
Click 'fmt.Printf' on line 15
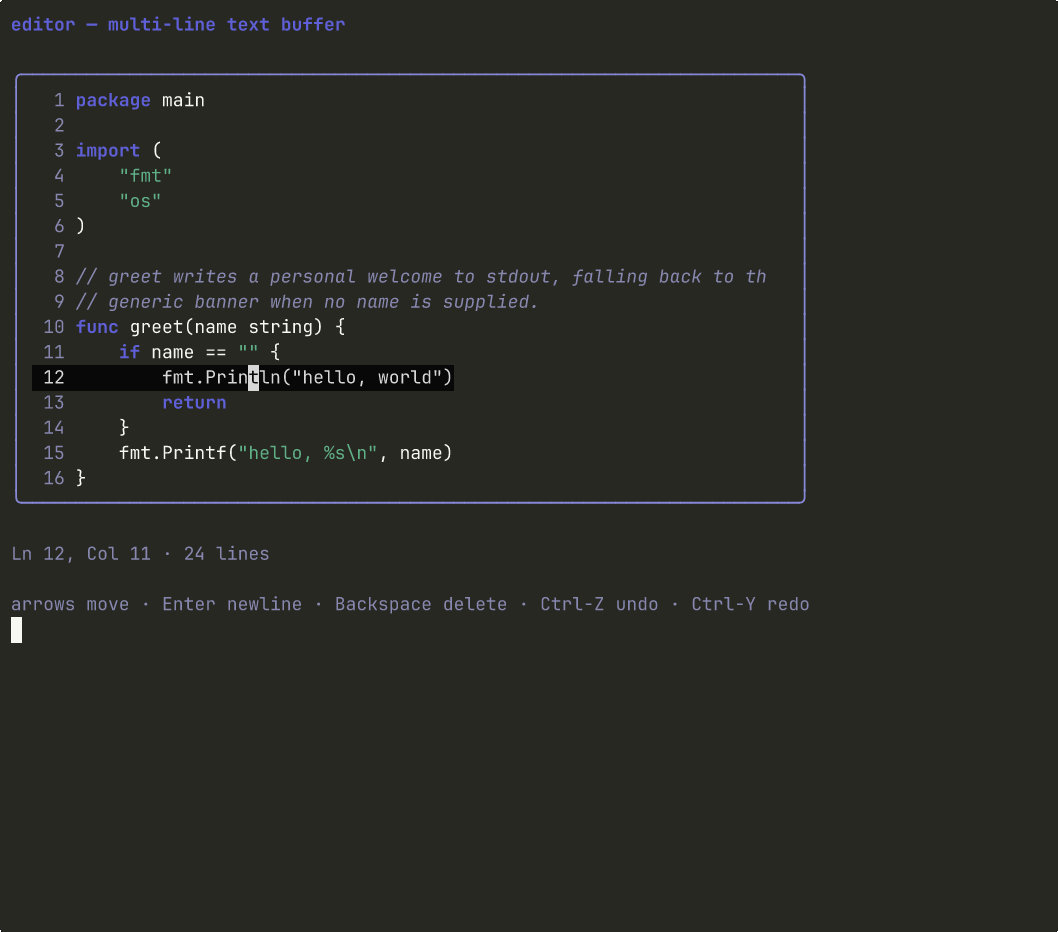coord(173,453)
